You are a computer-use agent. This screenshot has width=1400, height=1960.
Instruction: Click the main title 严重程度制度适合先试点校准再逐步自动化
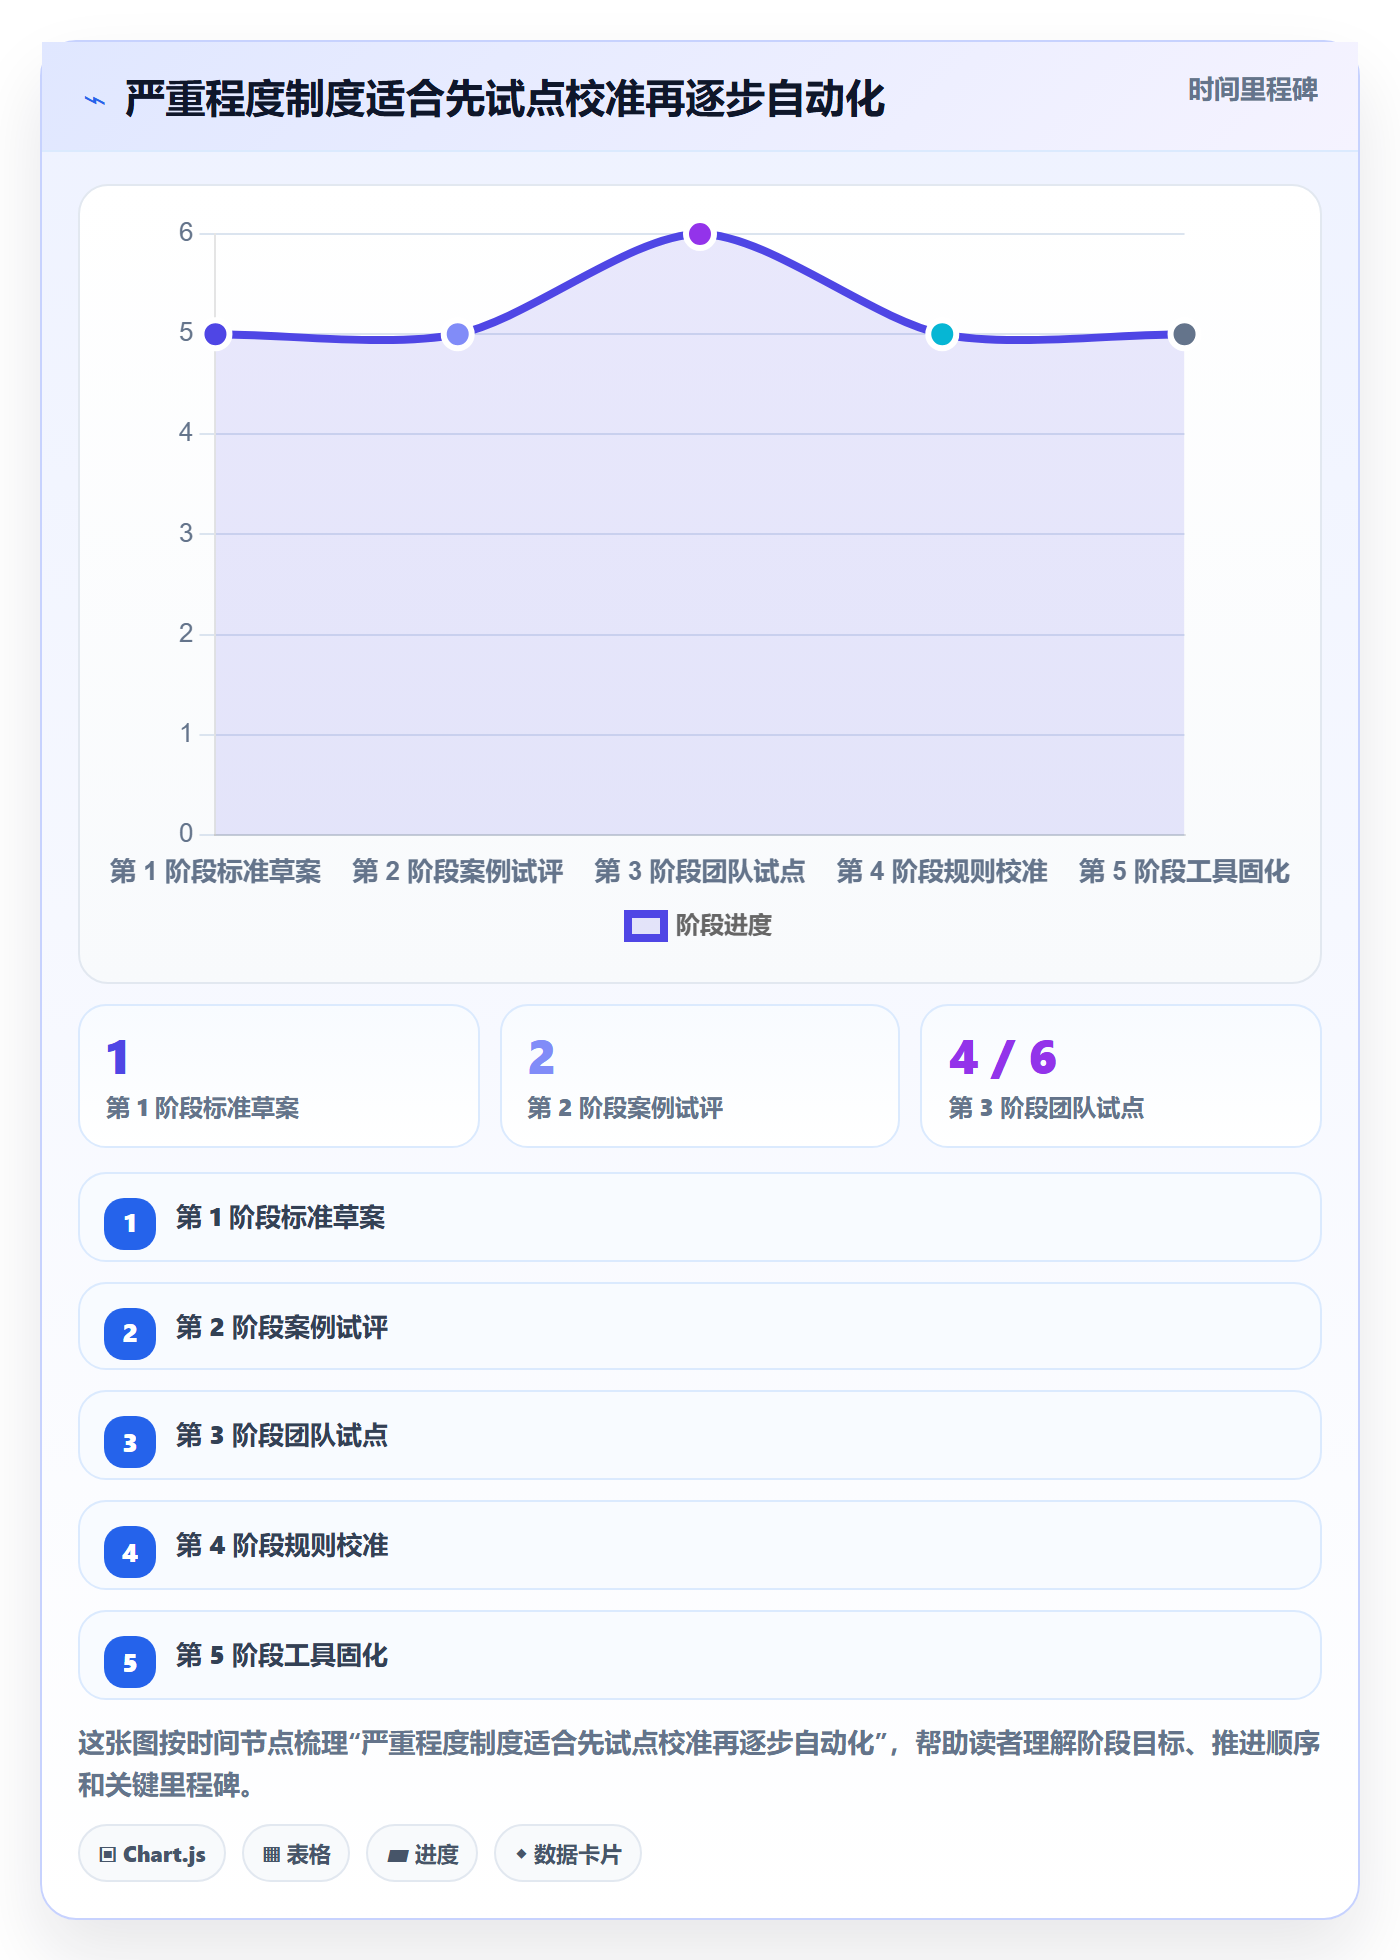click(x=505, y=99)
